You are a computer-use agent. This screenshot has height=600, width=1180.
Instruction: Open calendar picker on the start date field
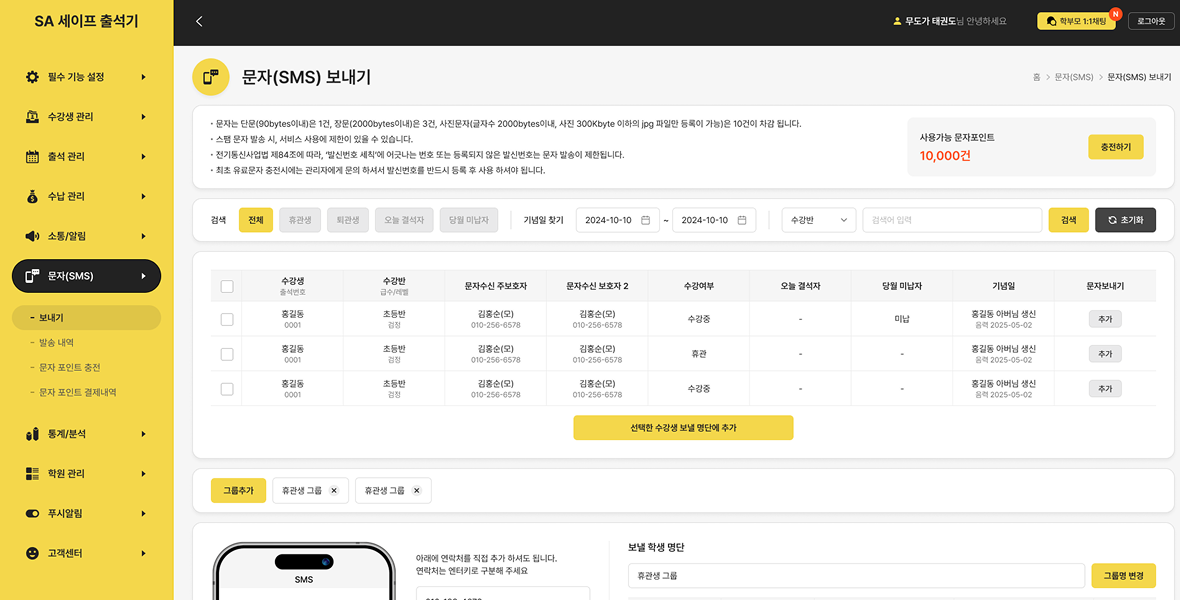pos(645,220)
